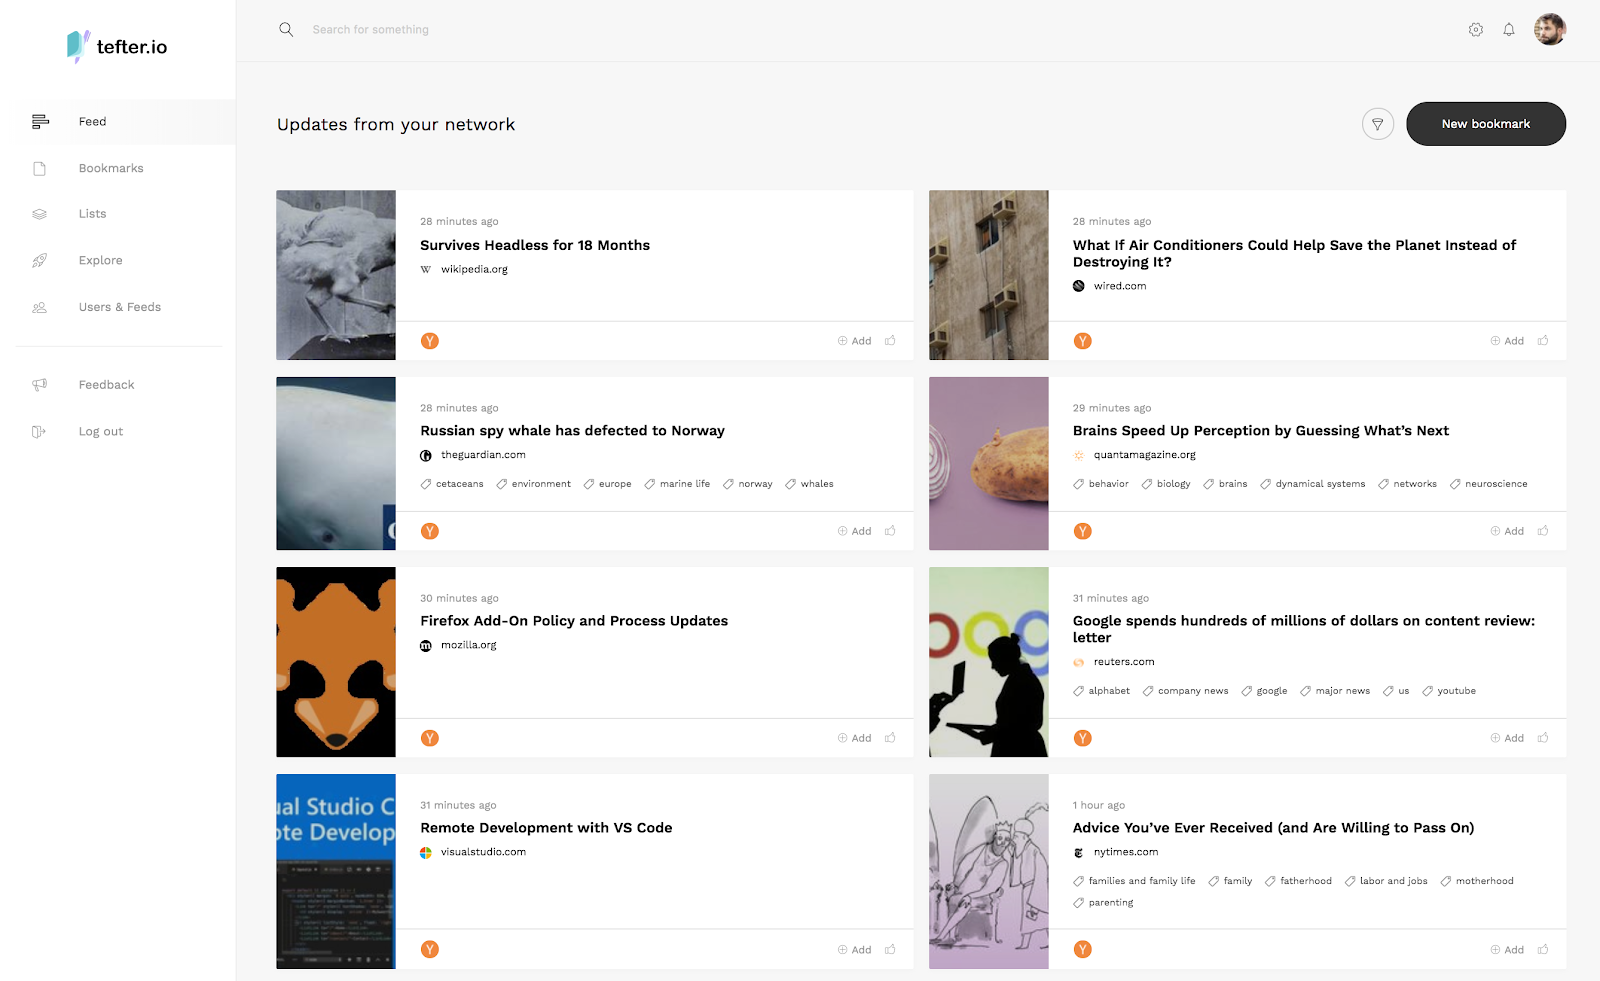Add the Brains Speed Up Perception article
The width and height of the screenshot is (1600, 981).
[x=1508, y=531]
